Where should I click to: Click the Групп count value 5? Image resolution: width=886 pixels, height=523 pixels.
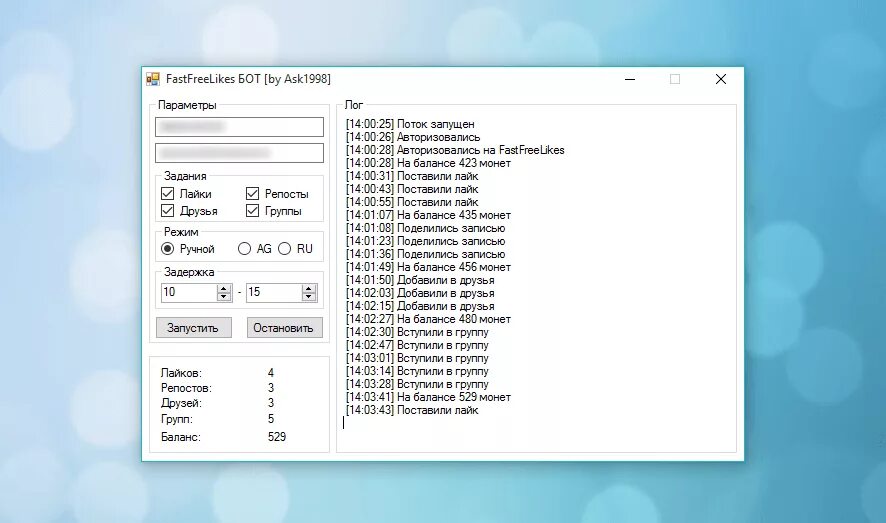271,419
